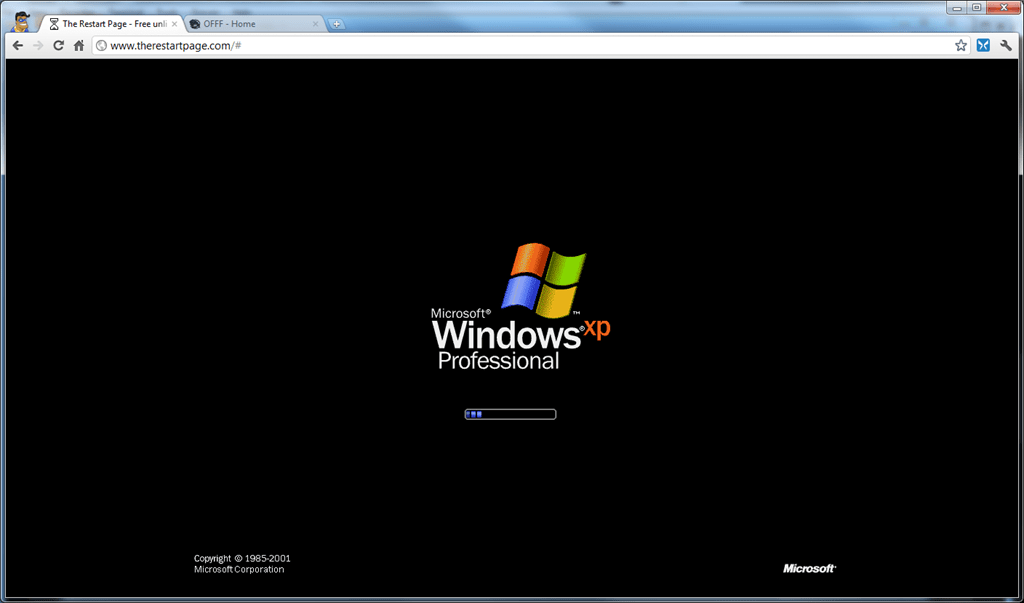Open the browser home page
Screen dimensions: 1024x603
[x=79, y=45]
